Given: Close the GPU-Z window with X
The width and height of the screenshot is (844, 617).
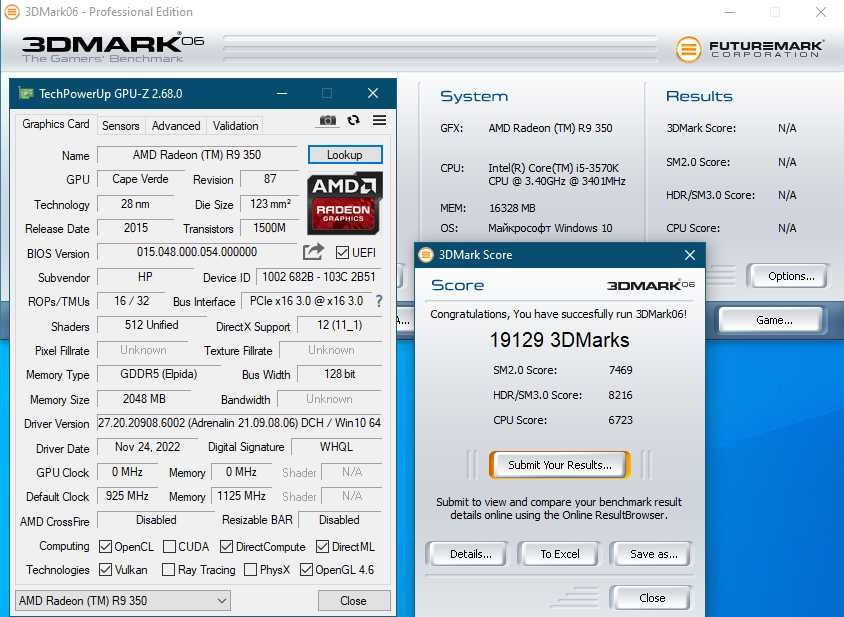Looking at the screenshot, I should 372,93.
